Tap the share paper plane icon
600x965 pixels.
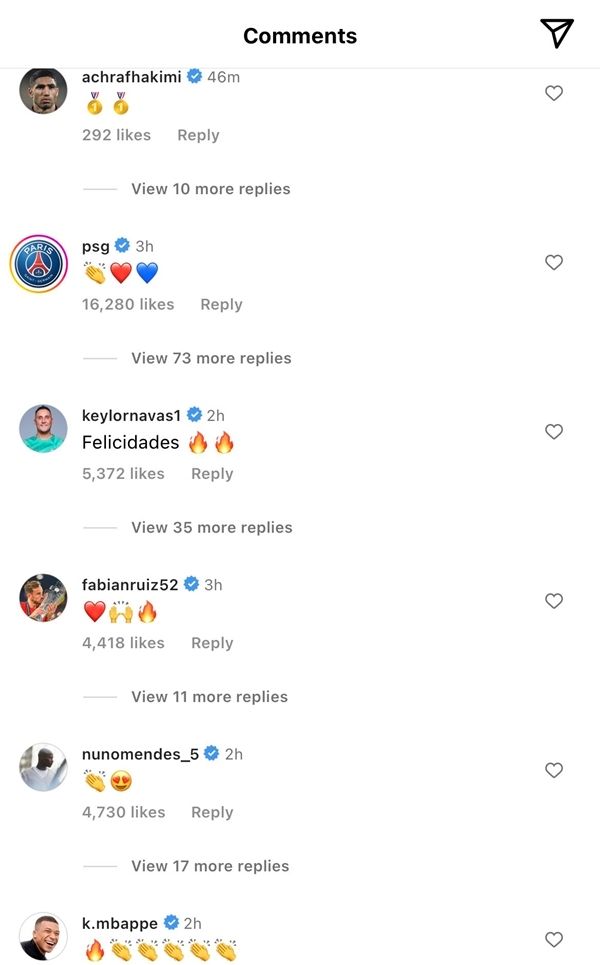pos(557,33)
